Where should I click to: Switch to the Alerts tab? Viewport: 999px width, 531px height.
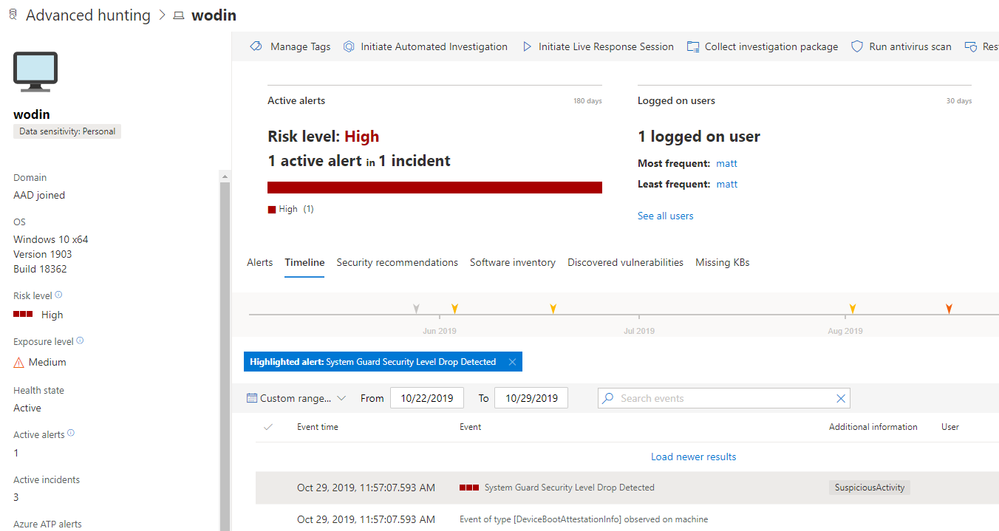click(259, 262)
